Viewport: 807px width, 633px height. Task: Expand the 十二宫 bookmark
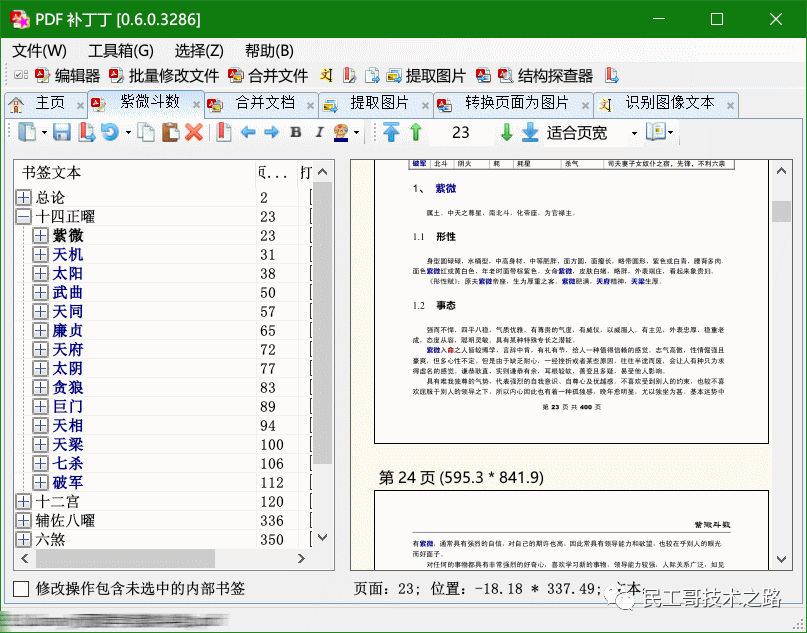(23, 501)
